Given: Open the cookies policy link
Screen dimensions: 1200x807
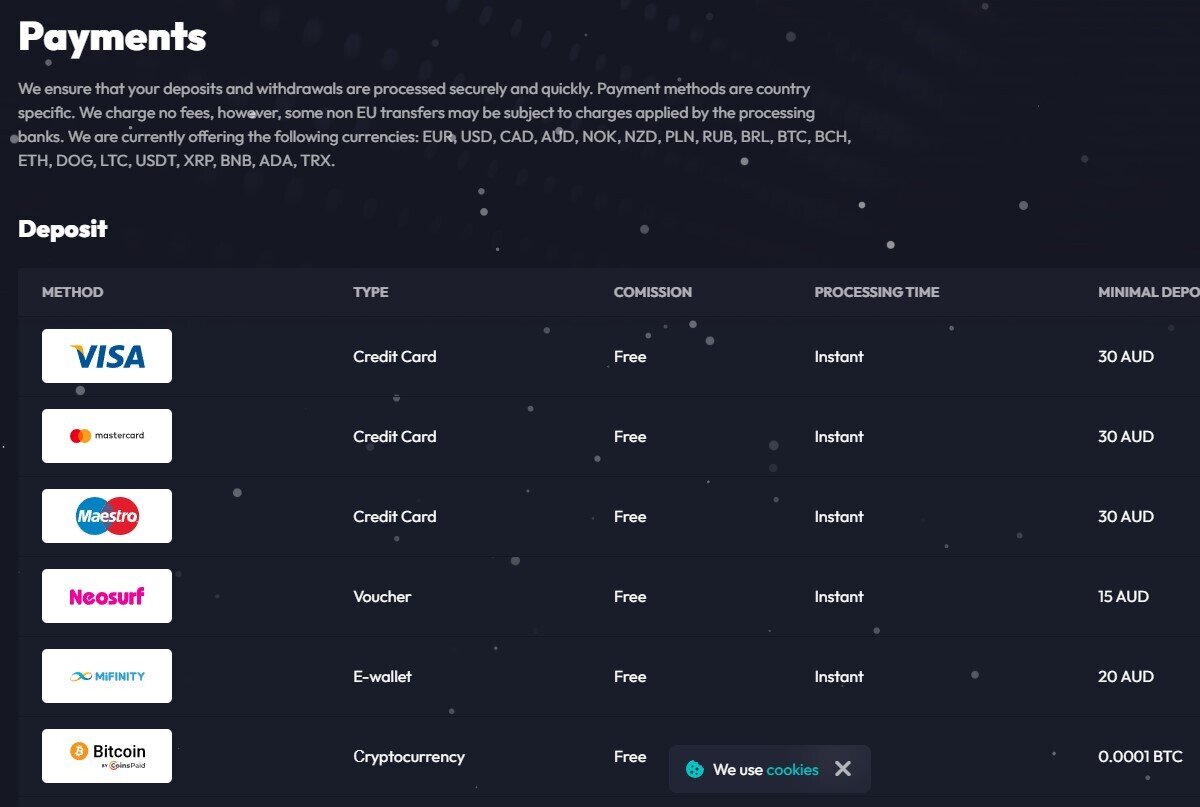Looking at the screenshot, I should point(792,770).
